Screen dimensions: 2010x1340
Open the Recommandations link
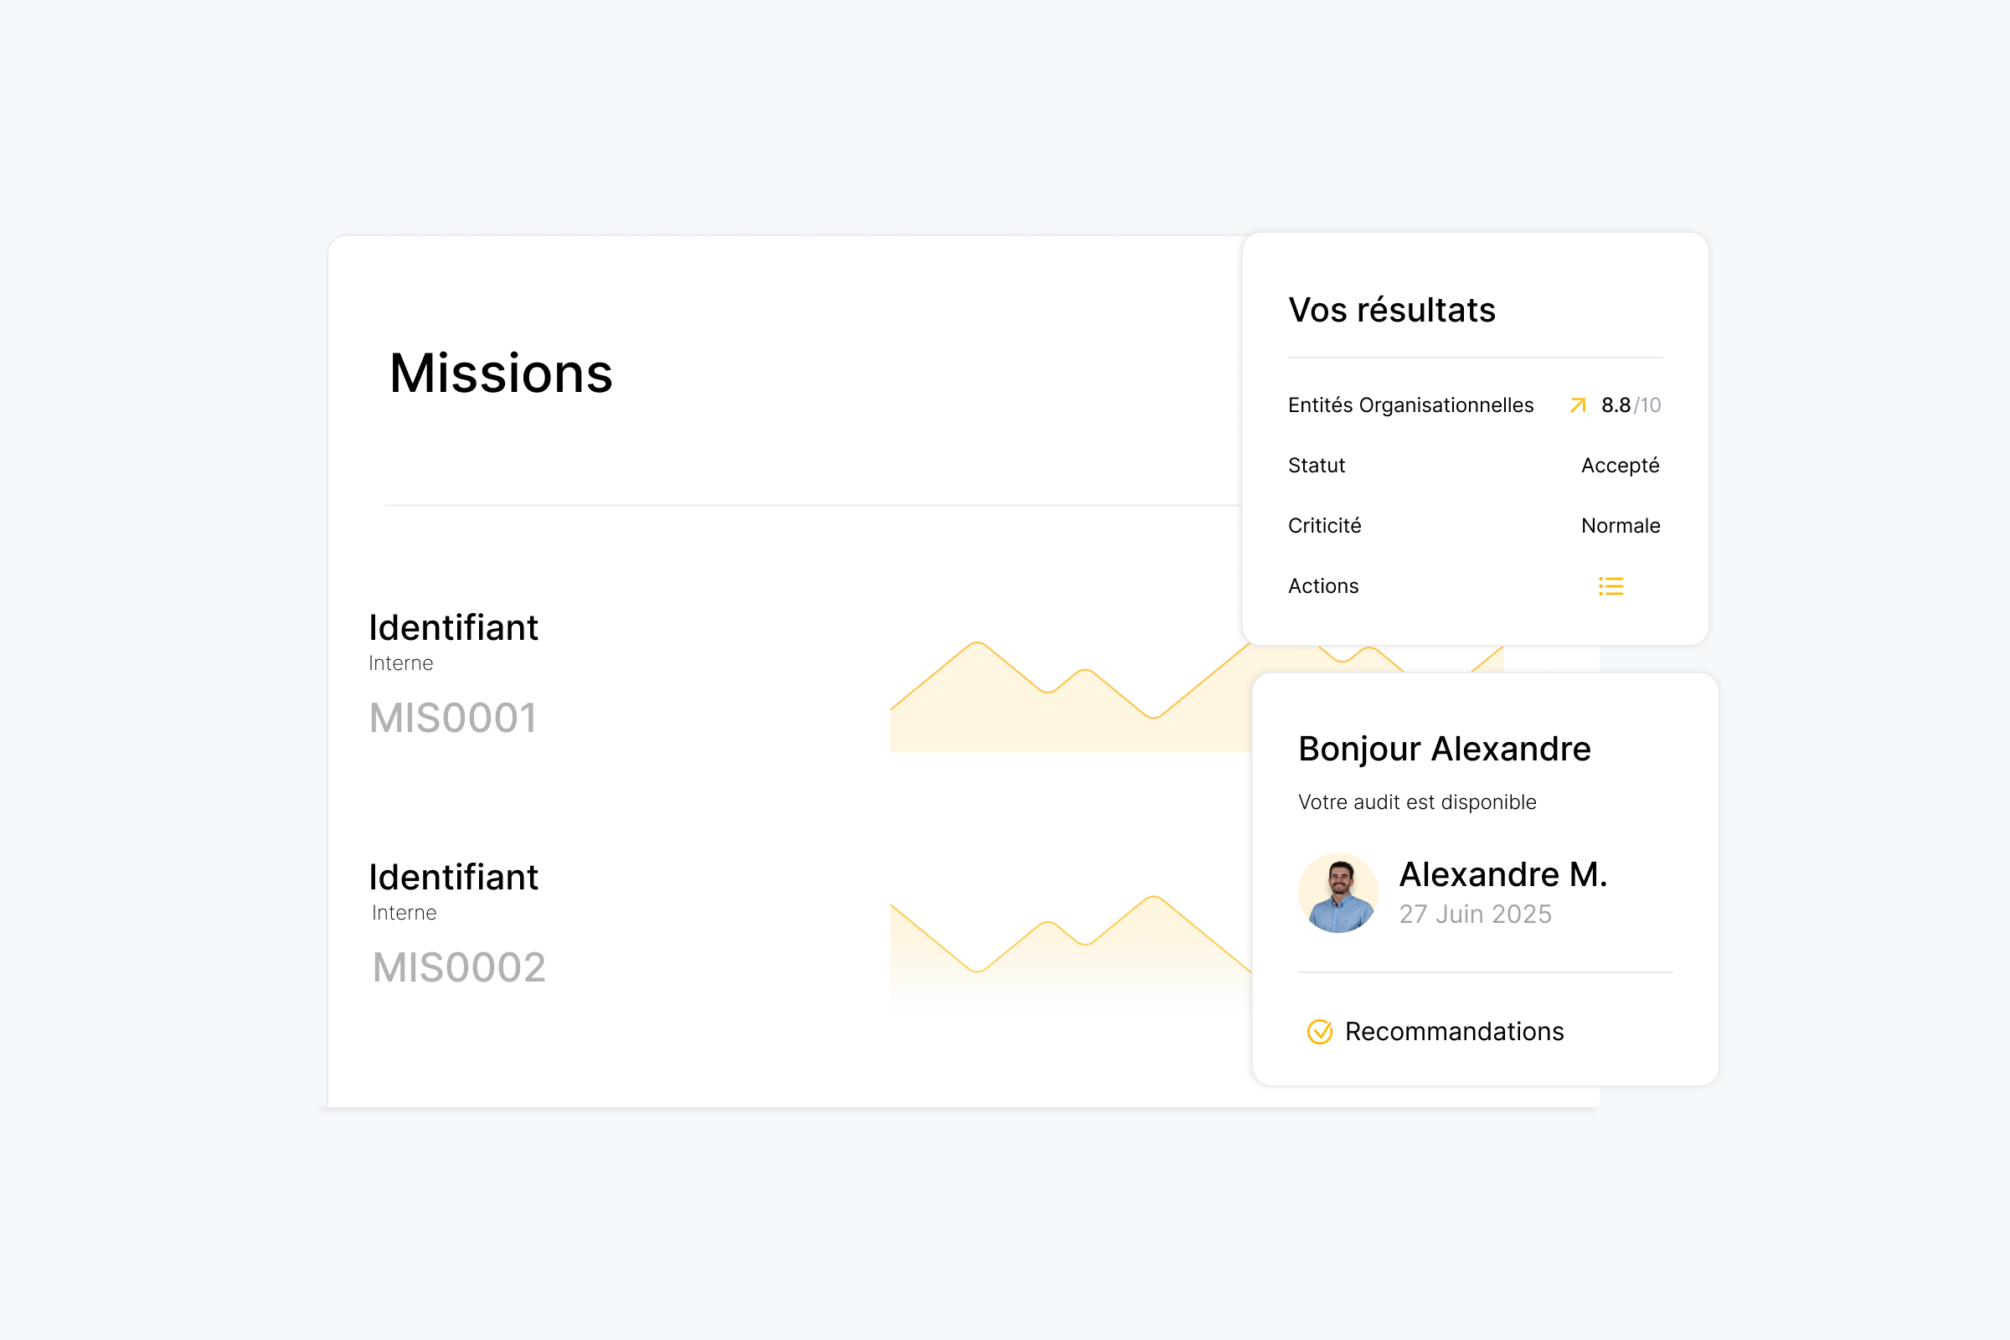click(1453, 1031)
